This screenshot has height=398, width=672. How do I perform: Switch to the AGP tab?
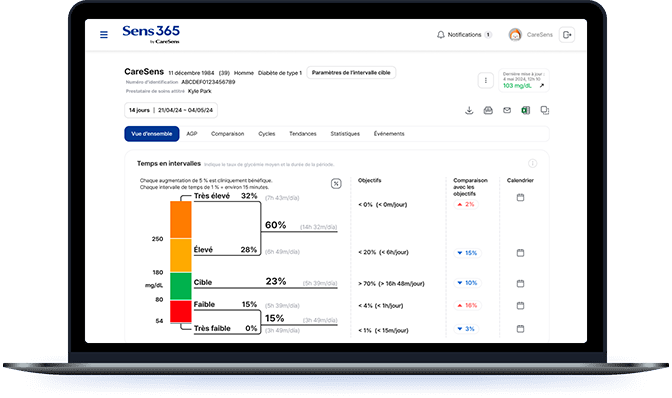192,134
